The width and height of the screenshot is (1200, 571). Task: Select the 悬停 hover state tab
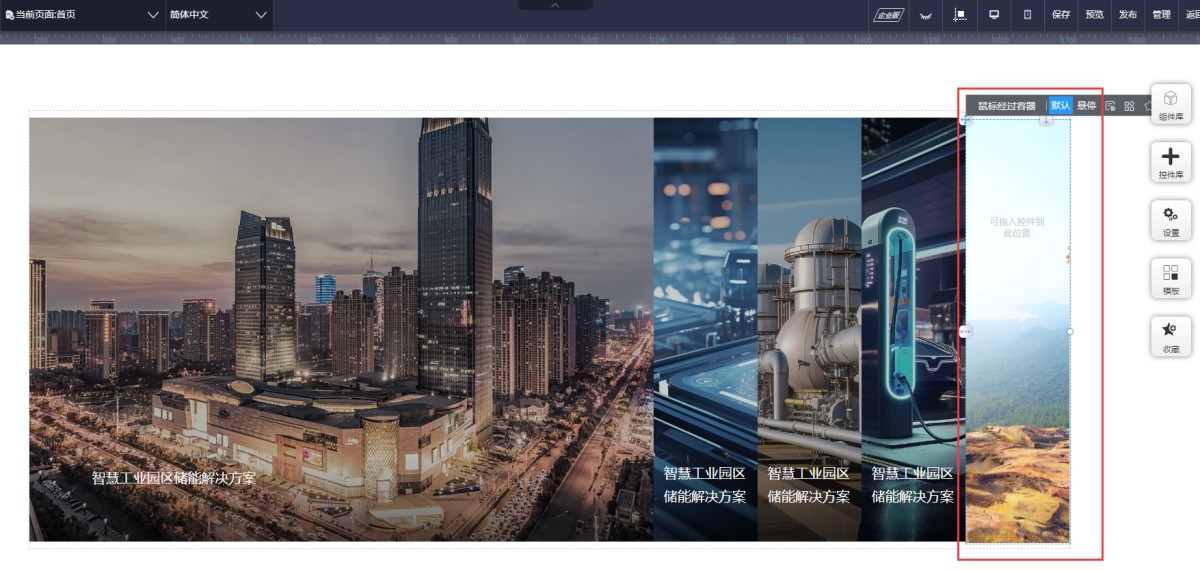pyautogui.click(x=1086, y=105)
